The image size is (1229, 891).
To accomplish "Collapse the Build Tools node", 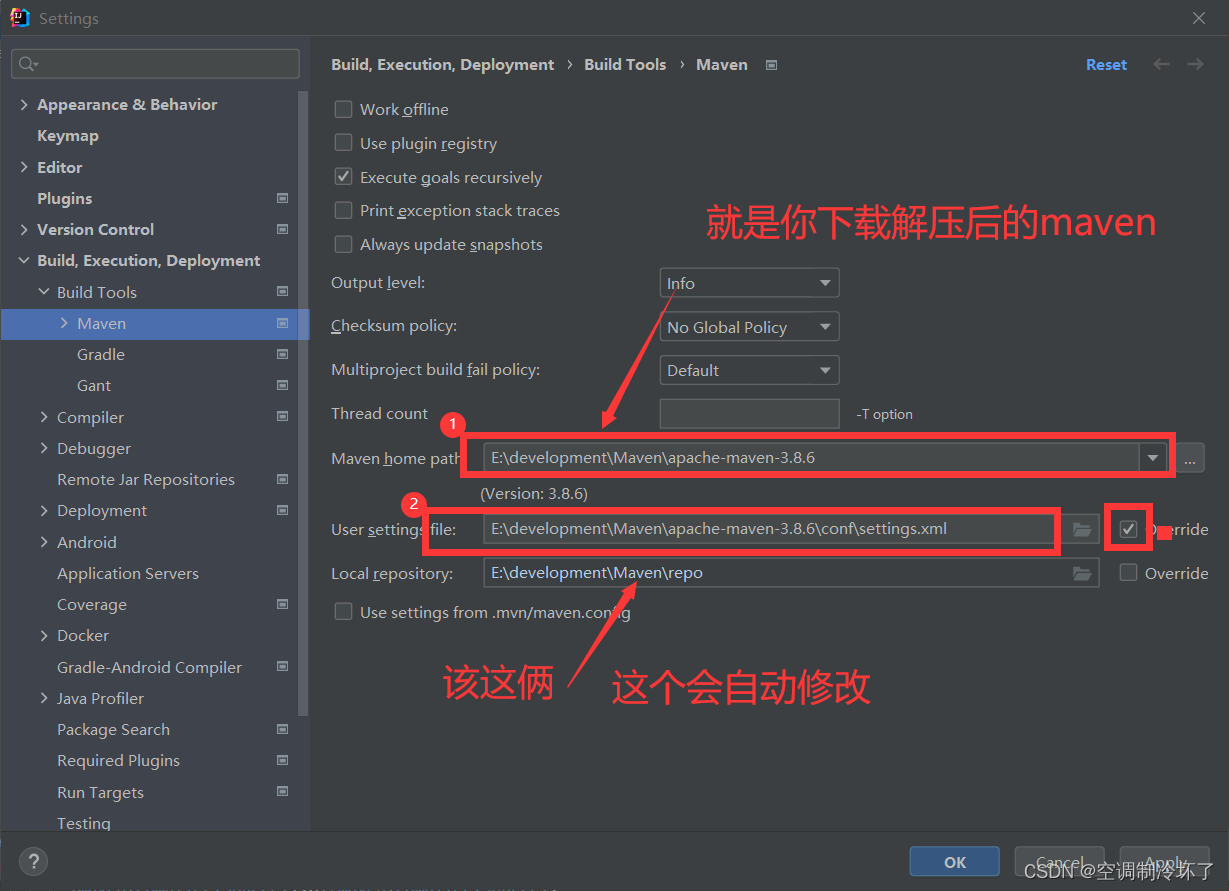I will (44, 292).
